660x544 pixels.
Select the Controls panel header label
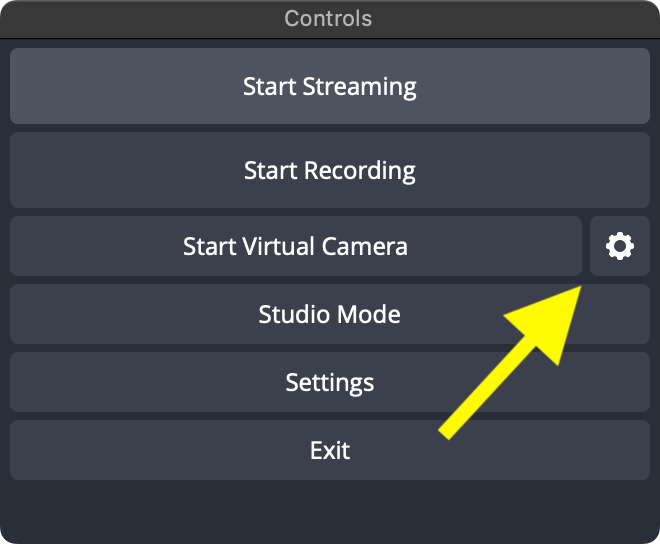[328, 19]
